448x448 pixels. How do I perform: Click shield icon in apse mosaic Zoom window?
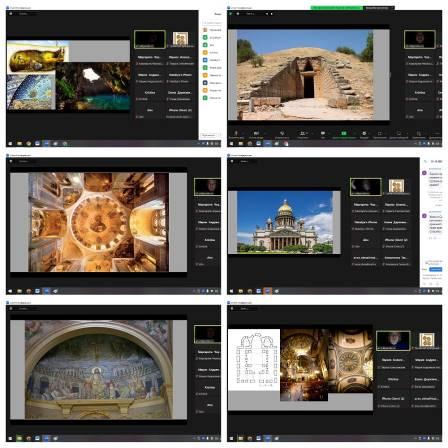[11, 308]
